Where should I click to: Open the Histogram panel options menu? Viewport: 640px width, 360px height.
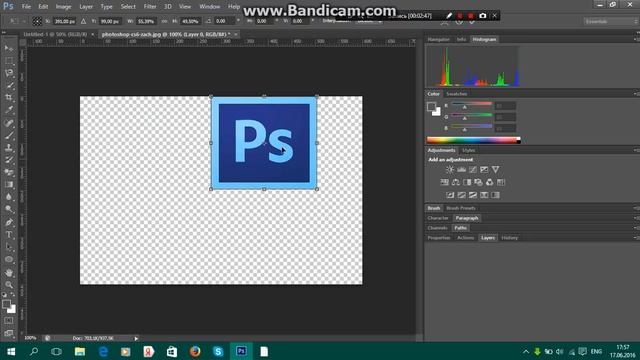636,39
